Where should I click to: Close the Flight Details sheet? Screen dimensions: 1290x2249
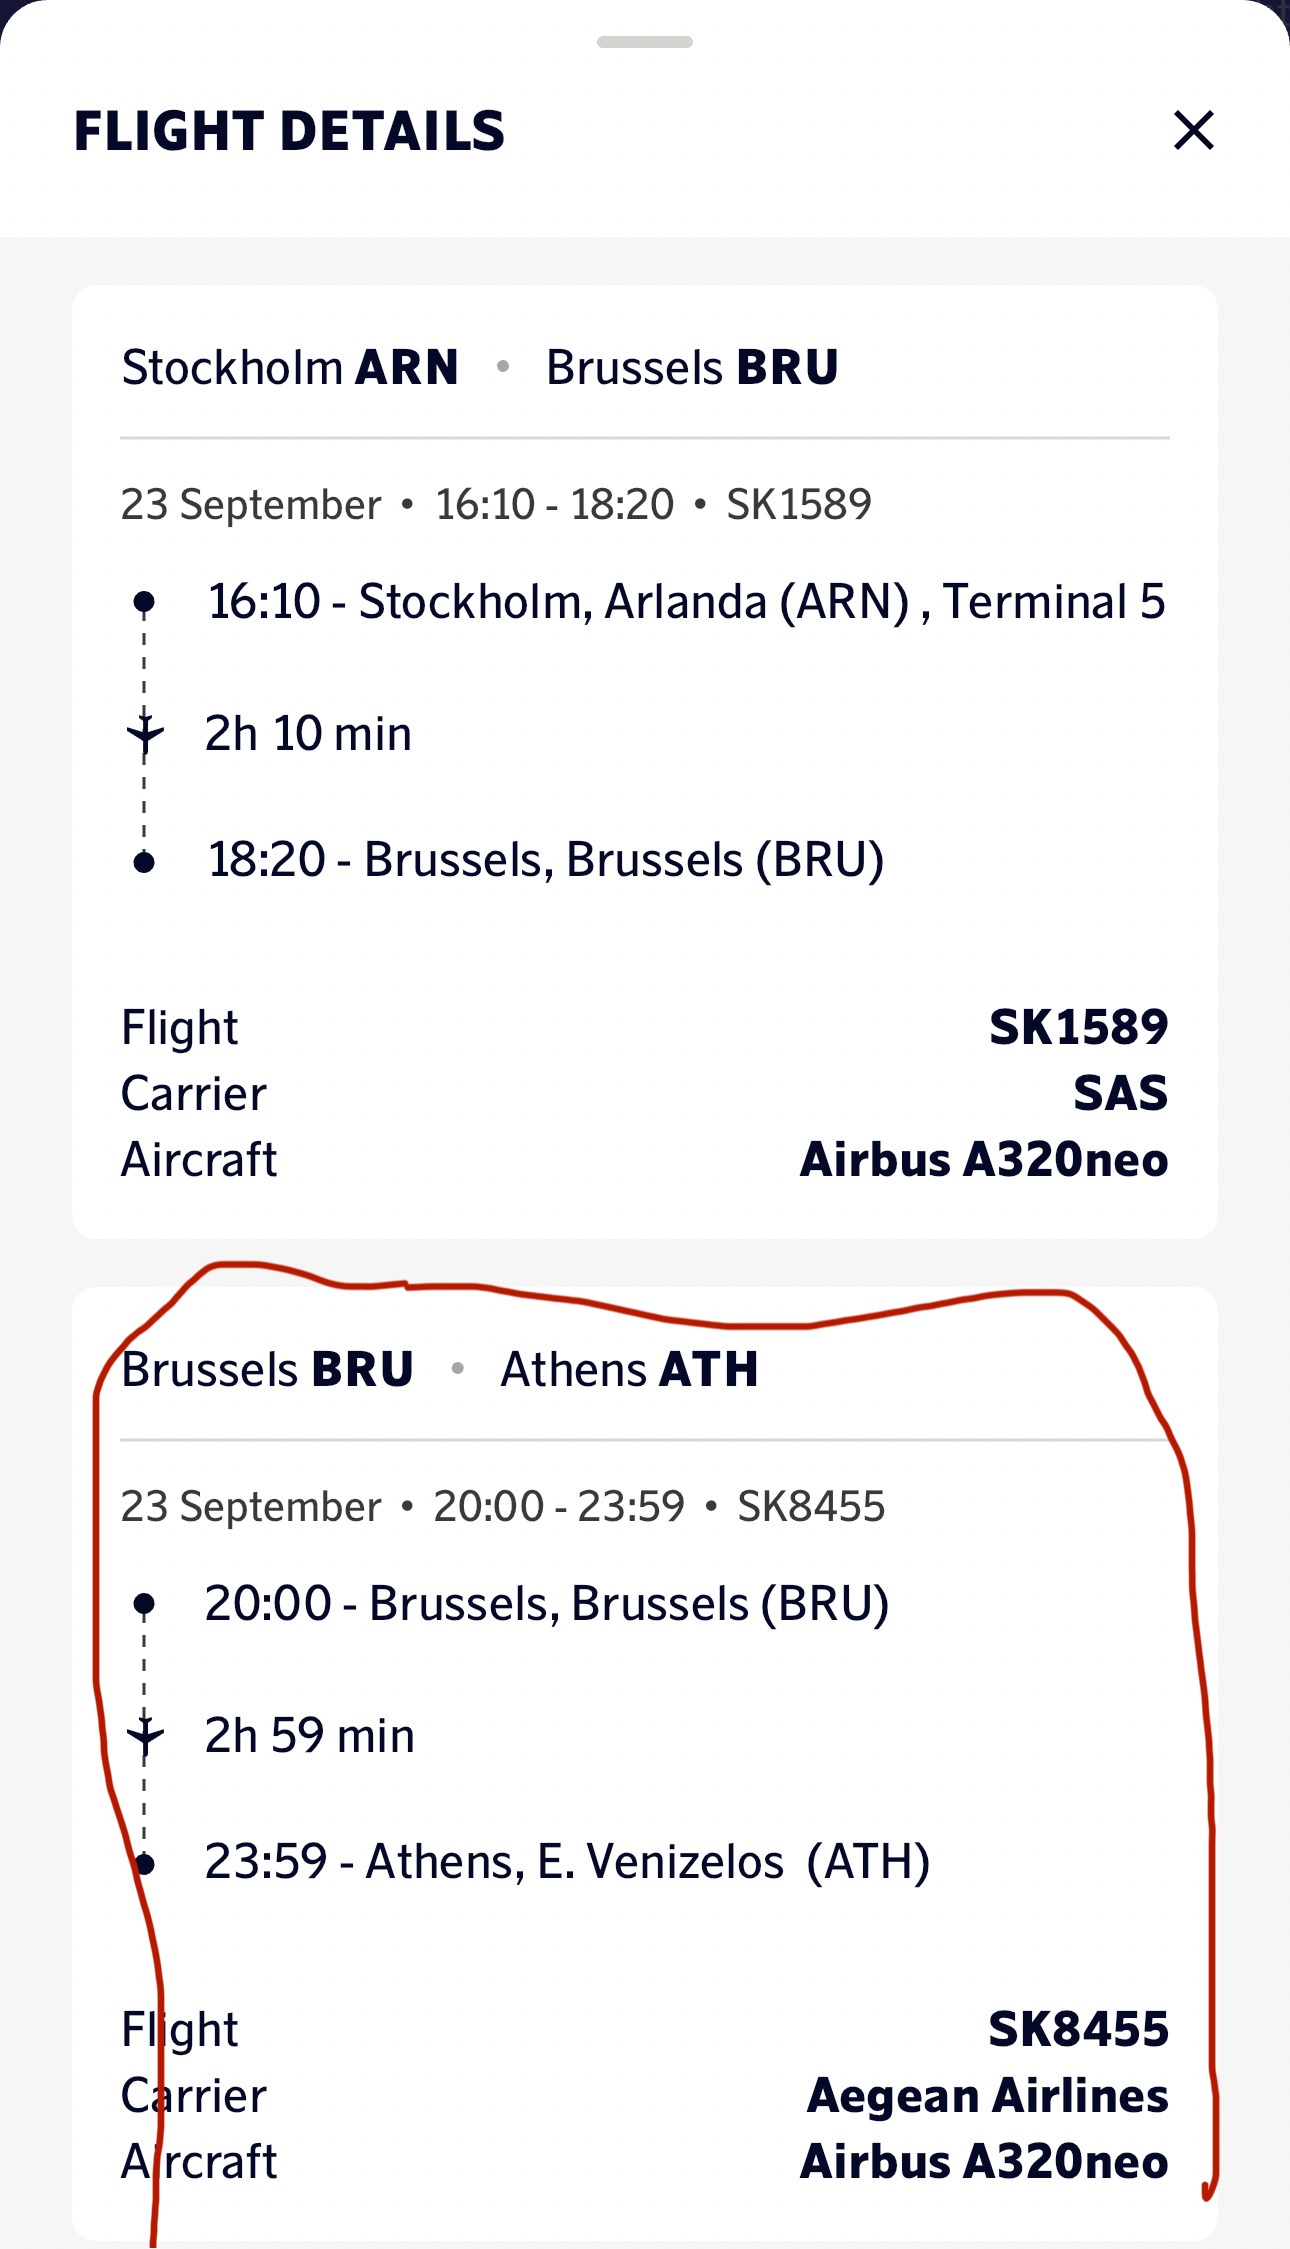coord(1193,131)
